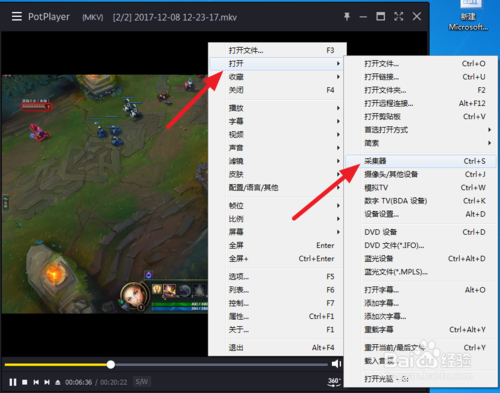The height and width of the screenshot is (393, 500).
Task: Expand the 播放 submenu
Action: pyautogui.click(x=277, y=108)
